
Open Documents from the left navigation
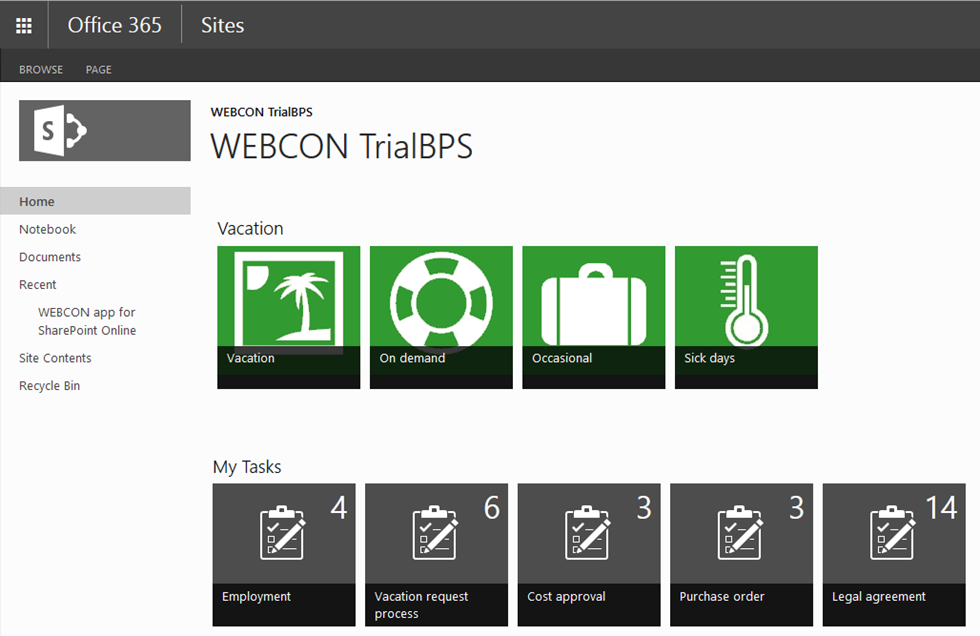[x=50, y=257]
